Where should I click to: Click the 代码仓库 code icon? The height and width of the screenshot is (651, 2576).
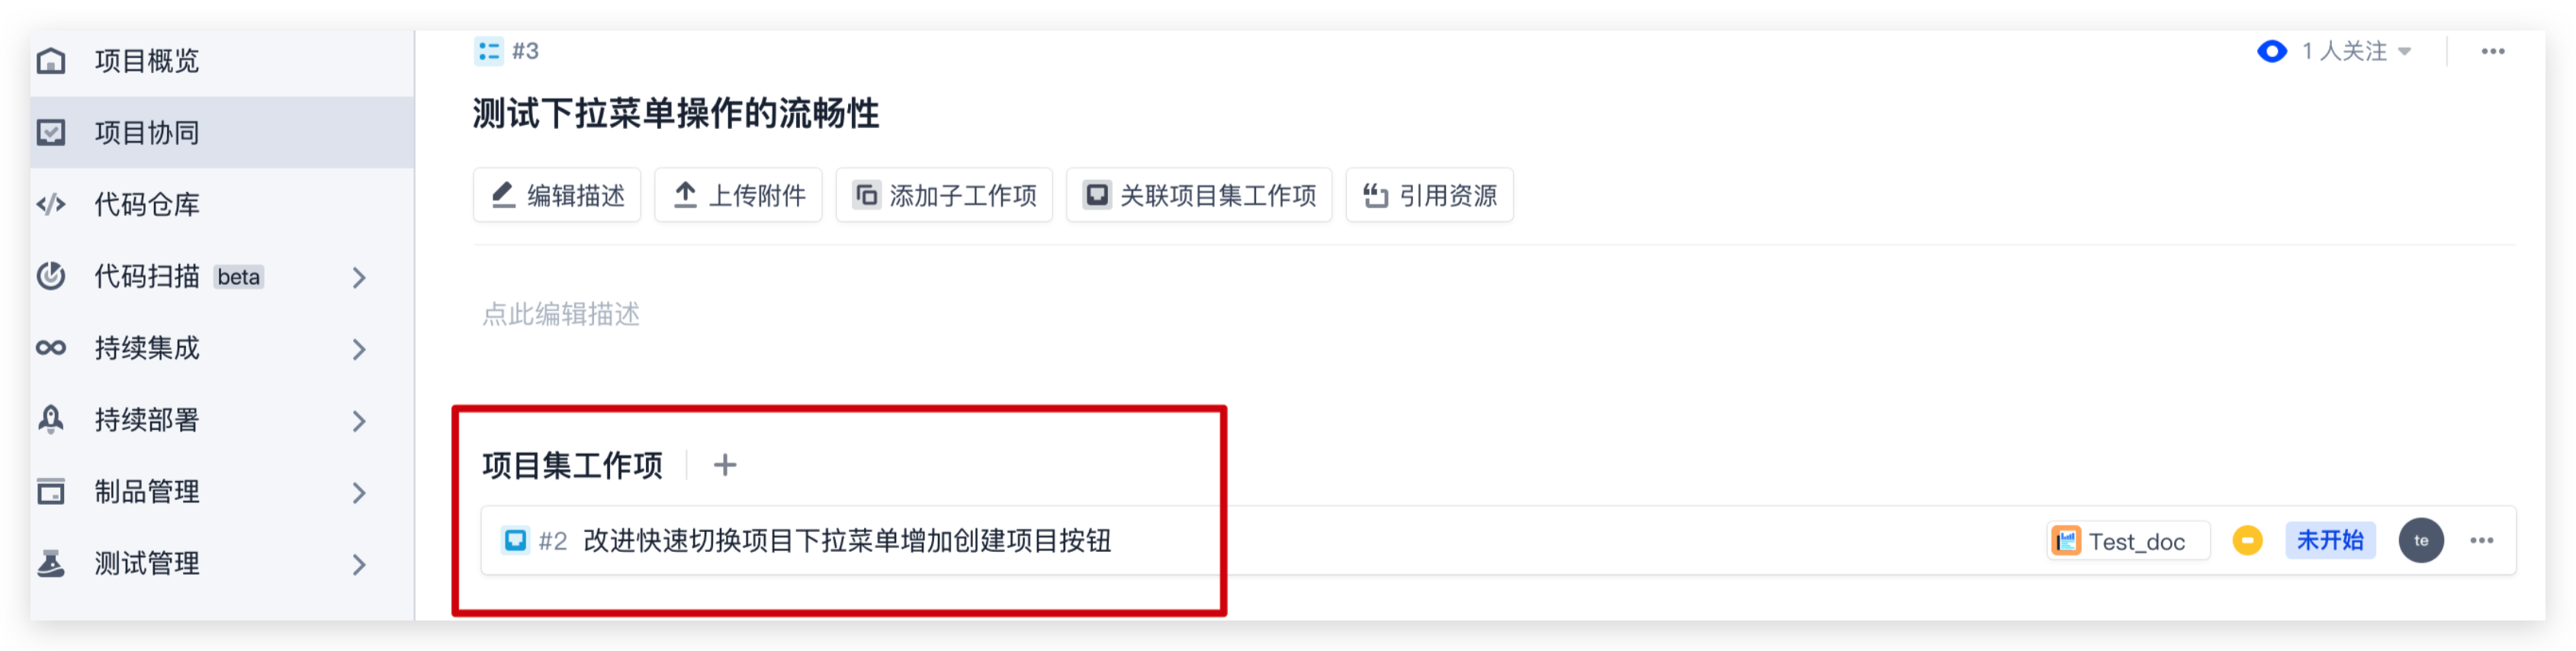click(x=51, y=205)
